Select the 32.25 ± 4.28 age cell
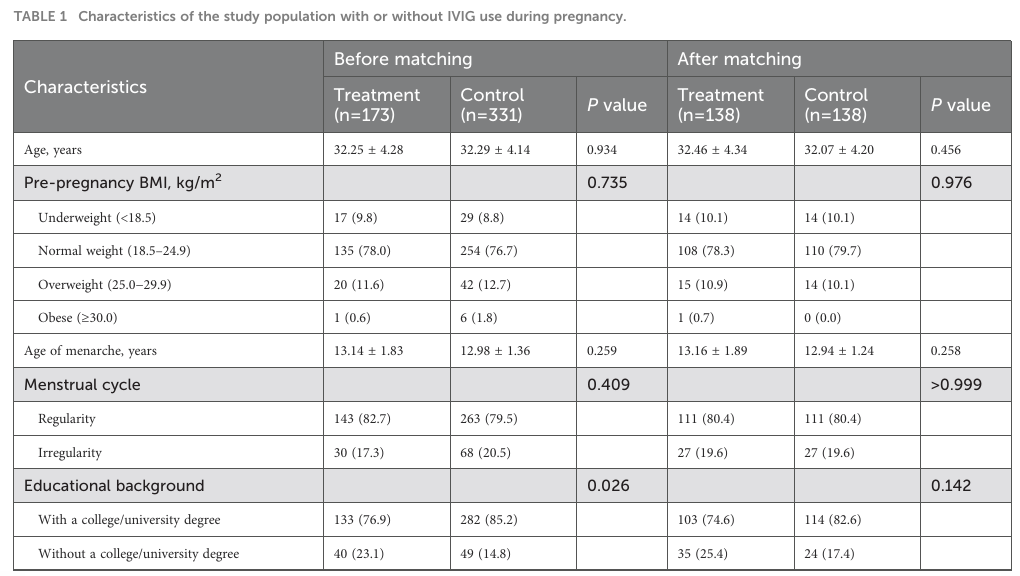The height and width of the screenshot is (576, 1020). tap(367, 150)
